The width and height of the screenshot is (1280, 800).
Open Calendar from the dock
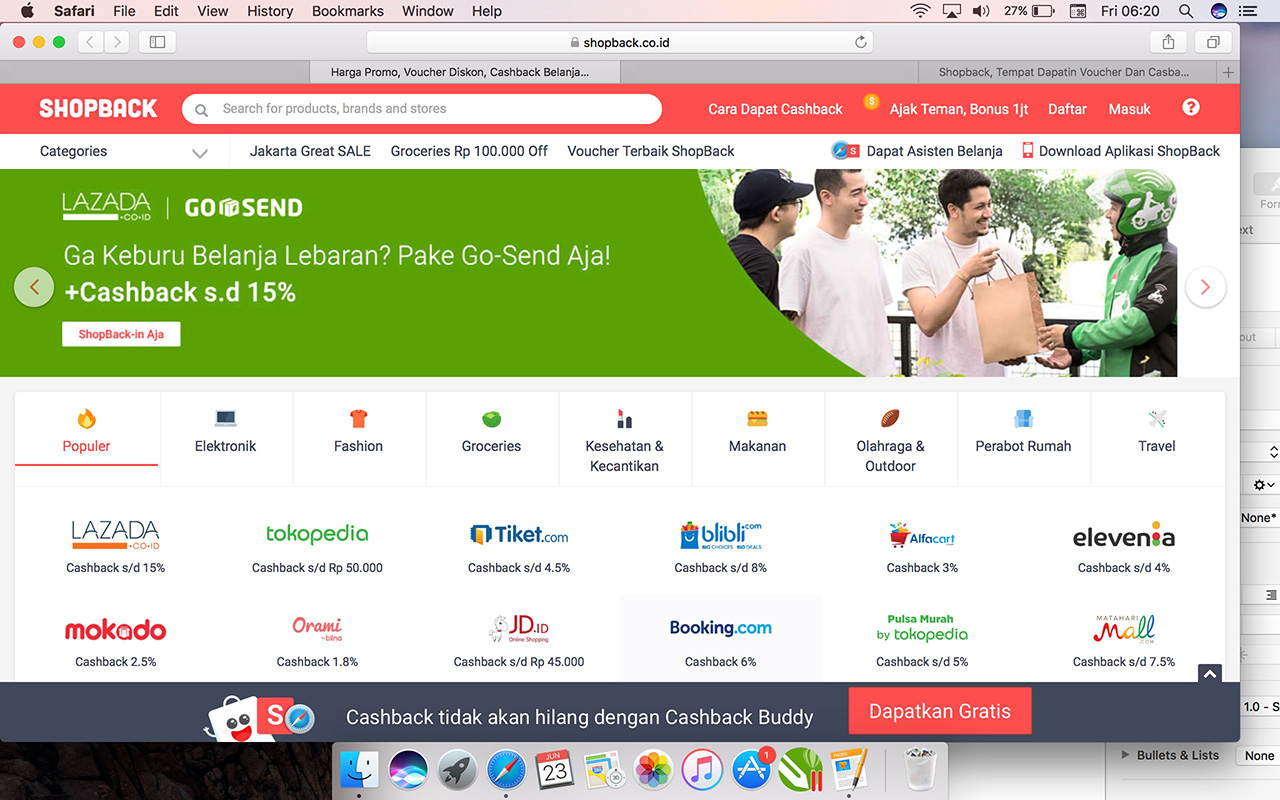[x=555, y=769]
